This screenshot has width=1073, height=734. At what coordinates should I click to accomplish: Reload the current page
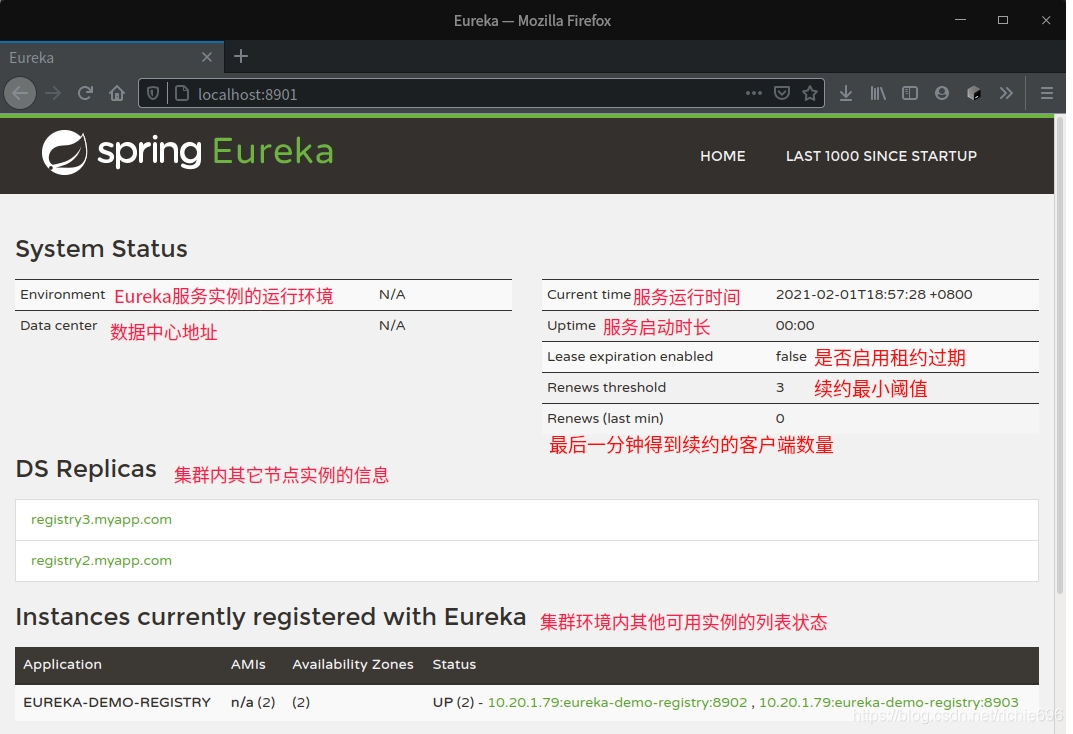tap(85, 93)
